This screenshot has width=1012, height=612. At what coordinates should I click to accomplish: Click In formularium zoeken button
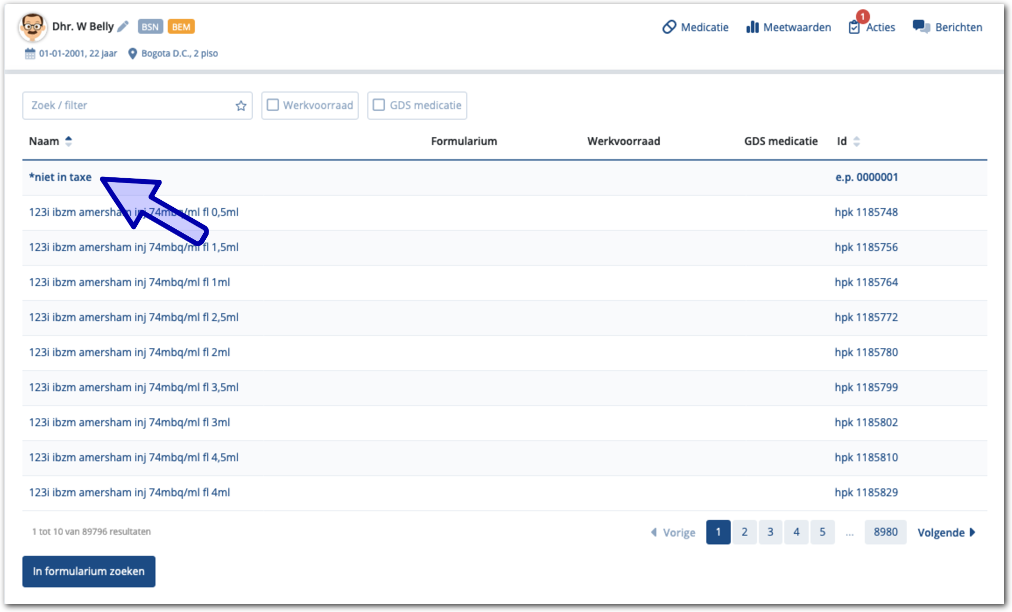pyautogui.click(x=89, y=572)
